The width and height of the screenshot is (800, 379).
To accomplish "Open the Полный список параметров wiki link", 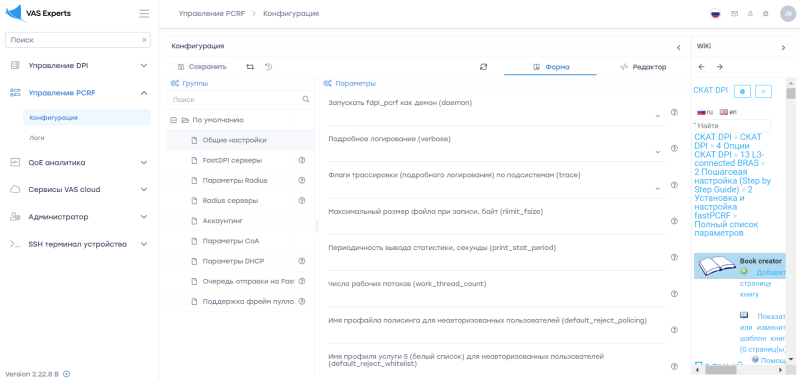I will pyautogui.click(x=726, y=229).
